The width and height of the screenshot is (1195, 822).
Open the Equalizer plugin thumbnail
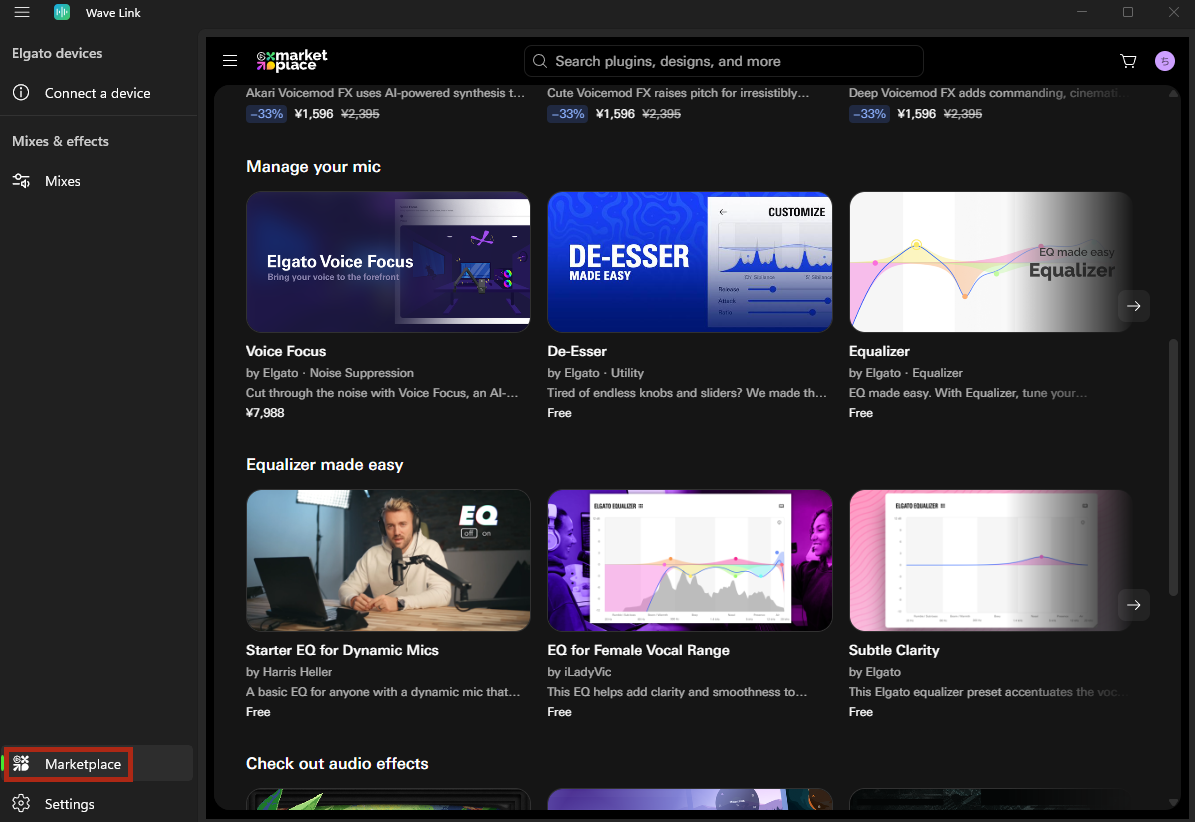pyautogui.click(x=991, y=261)
